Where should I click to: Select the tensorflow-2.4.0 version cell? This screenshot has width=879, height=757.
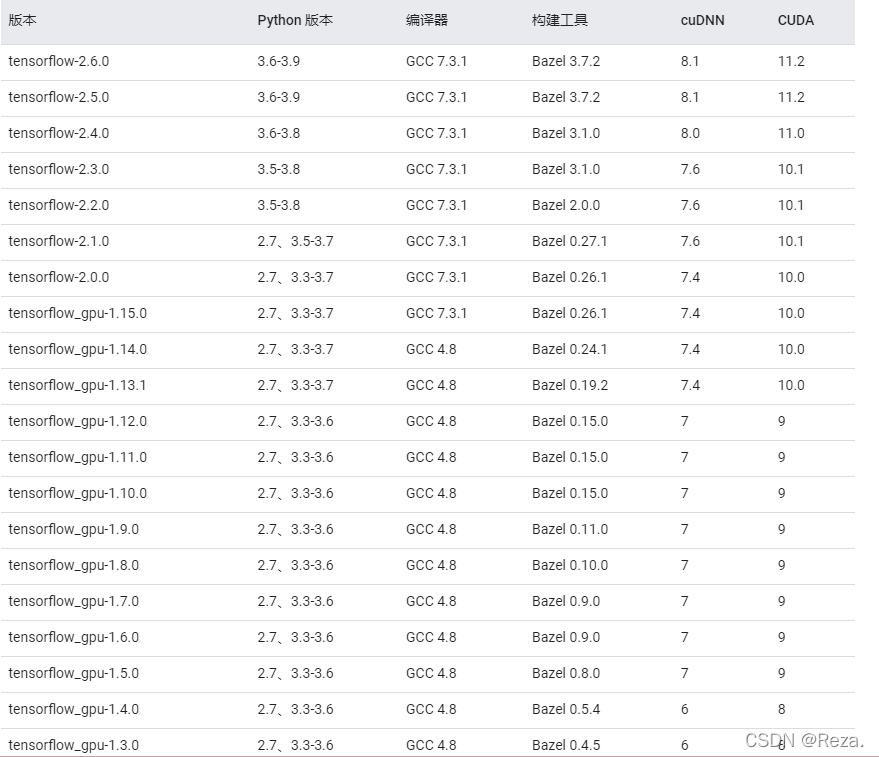(x=59, y=133)
